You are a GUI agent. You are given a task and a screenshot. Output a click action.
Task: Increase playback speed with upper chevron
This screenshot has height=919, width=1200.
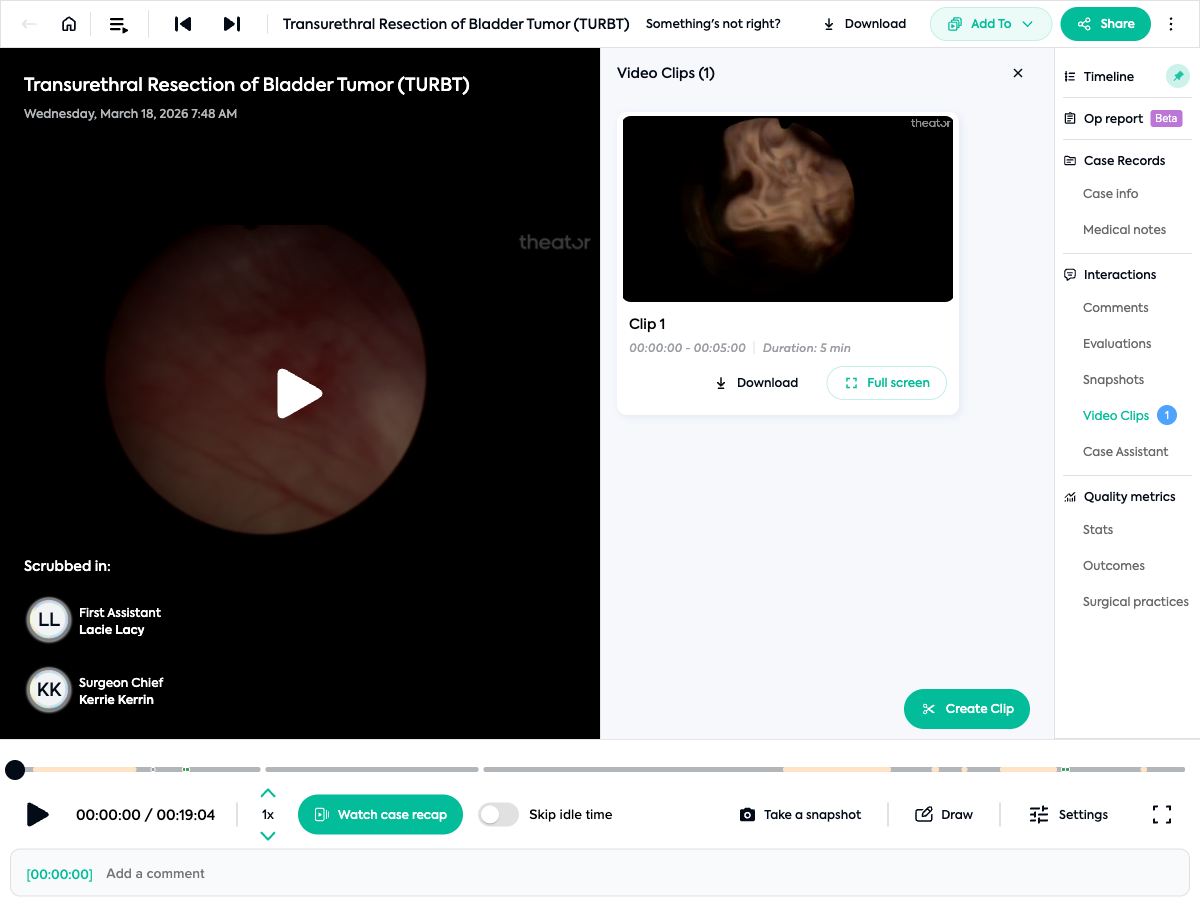click(267, 791)
